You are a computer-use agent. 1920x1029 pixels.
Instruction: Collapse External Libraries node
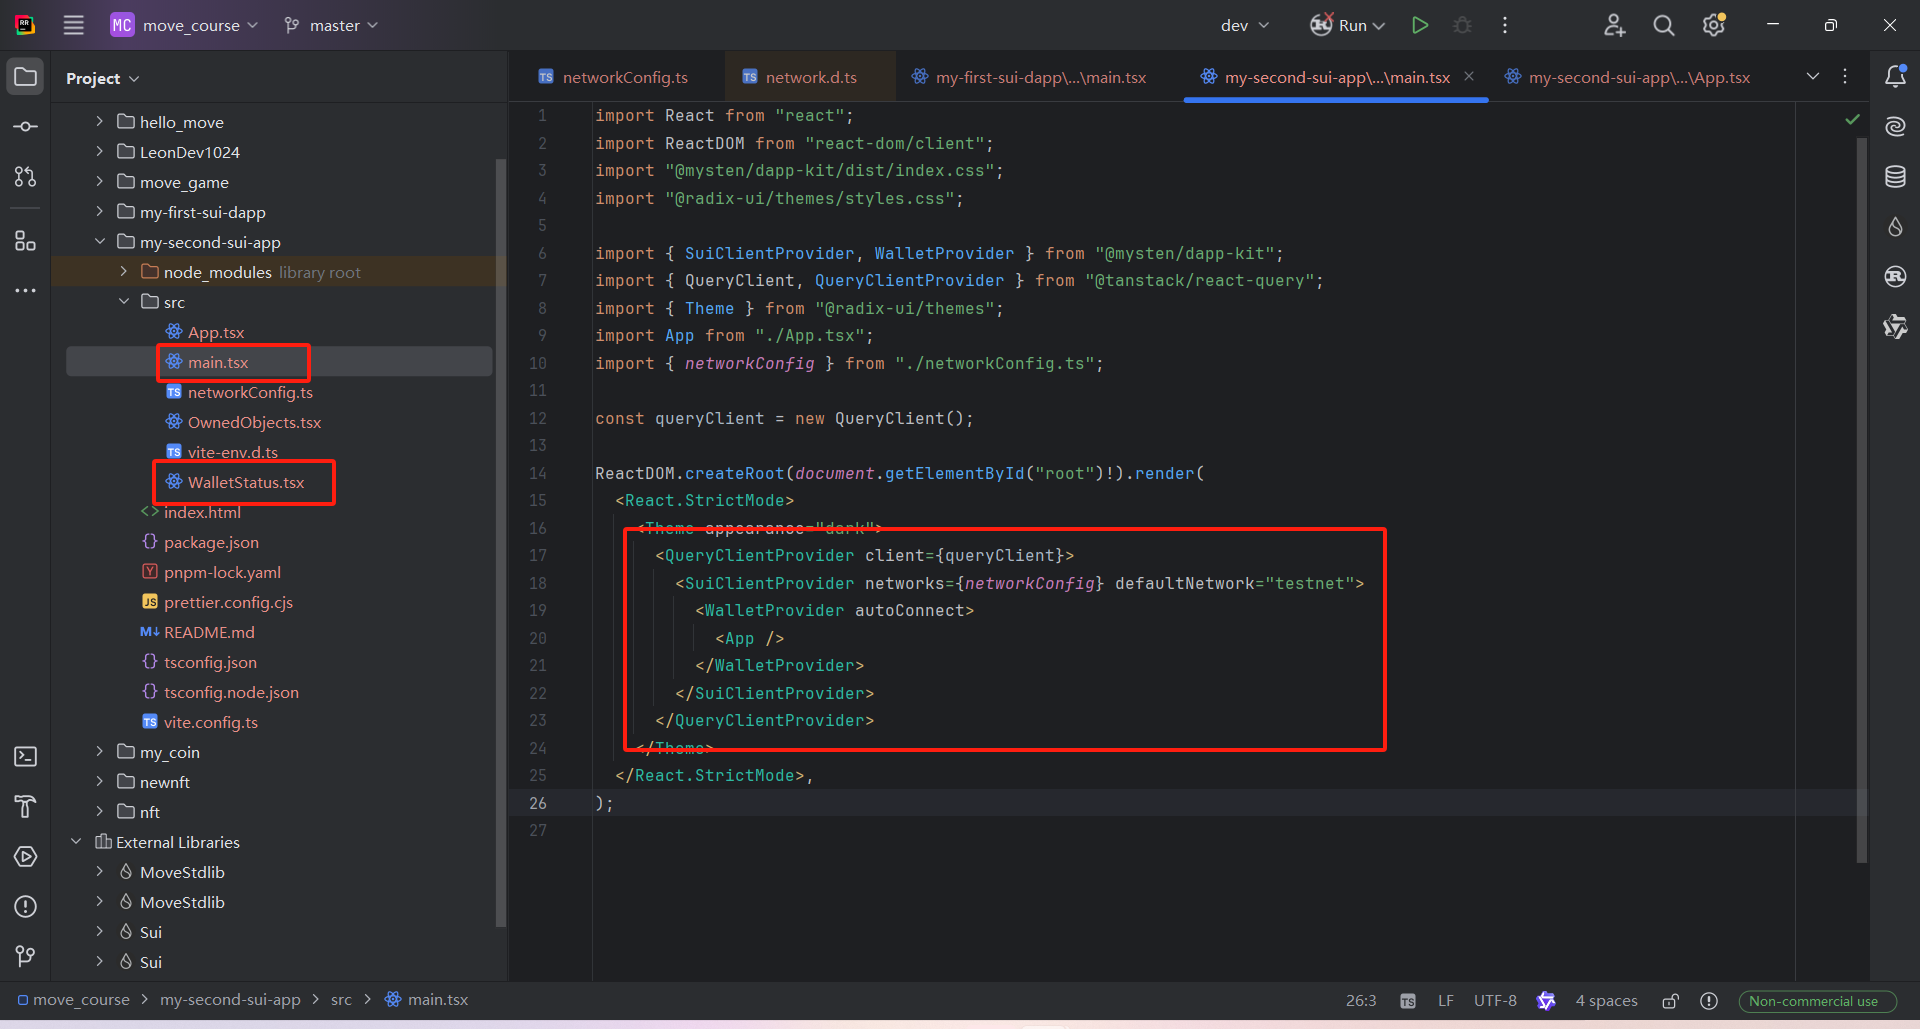[76, 841]
